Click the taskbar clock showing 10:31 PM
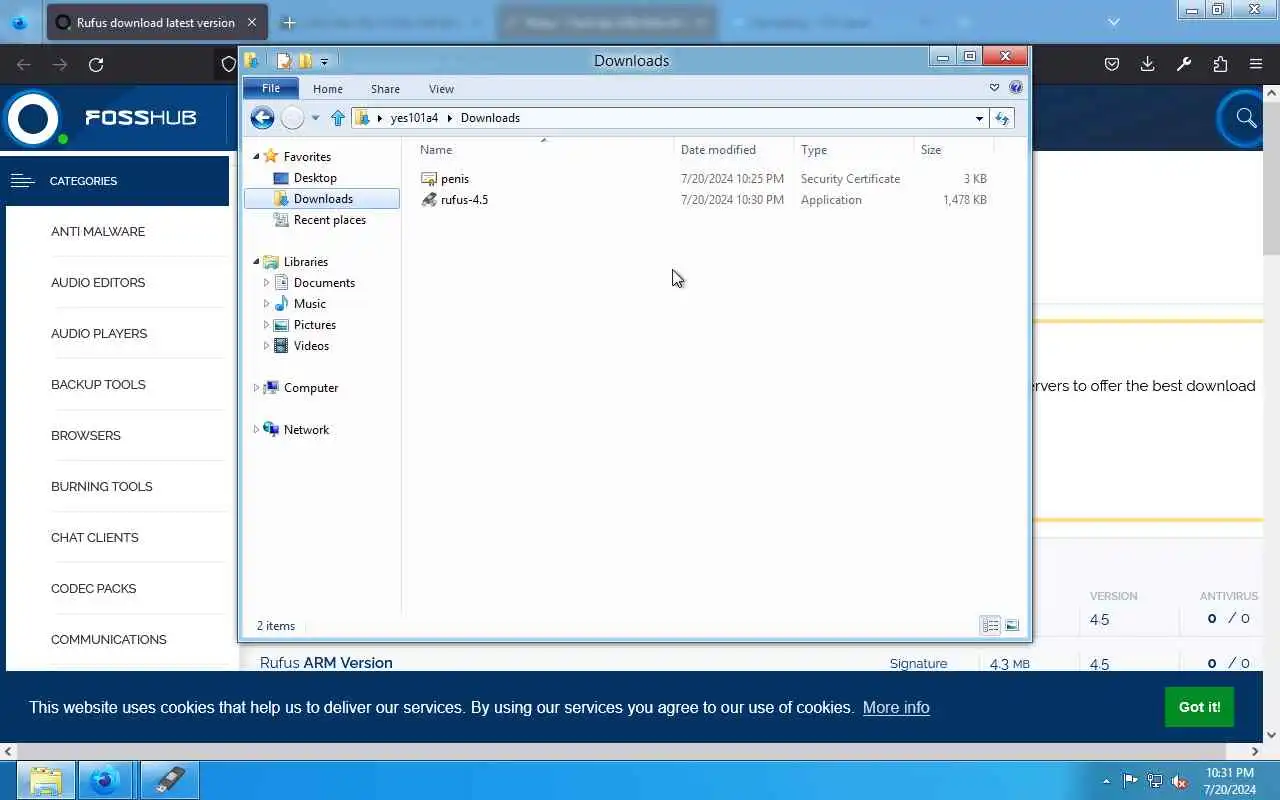This screenshot has height=800, width=1280. [x=1230, y=781]
